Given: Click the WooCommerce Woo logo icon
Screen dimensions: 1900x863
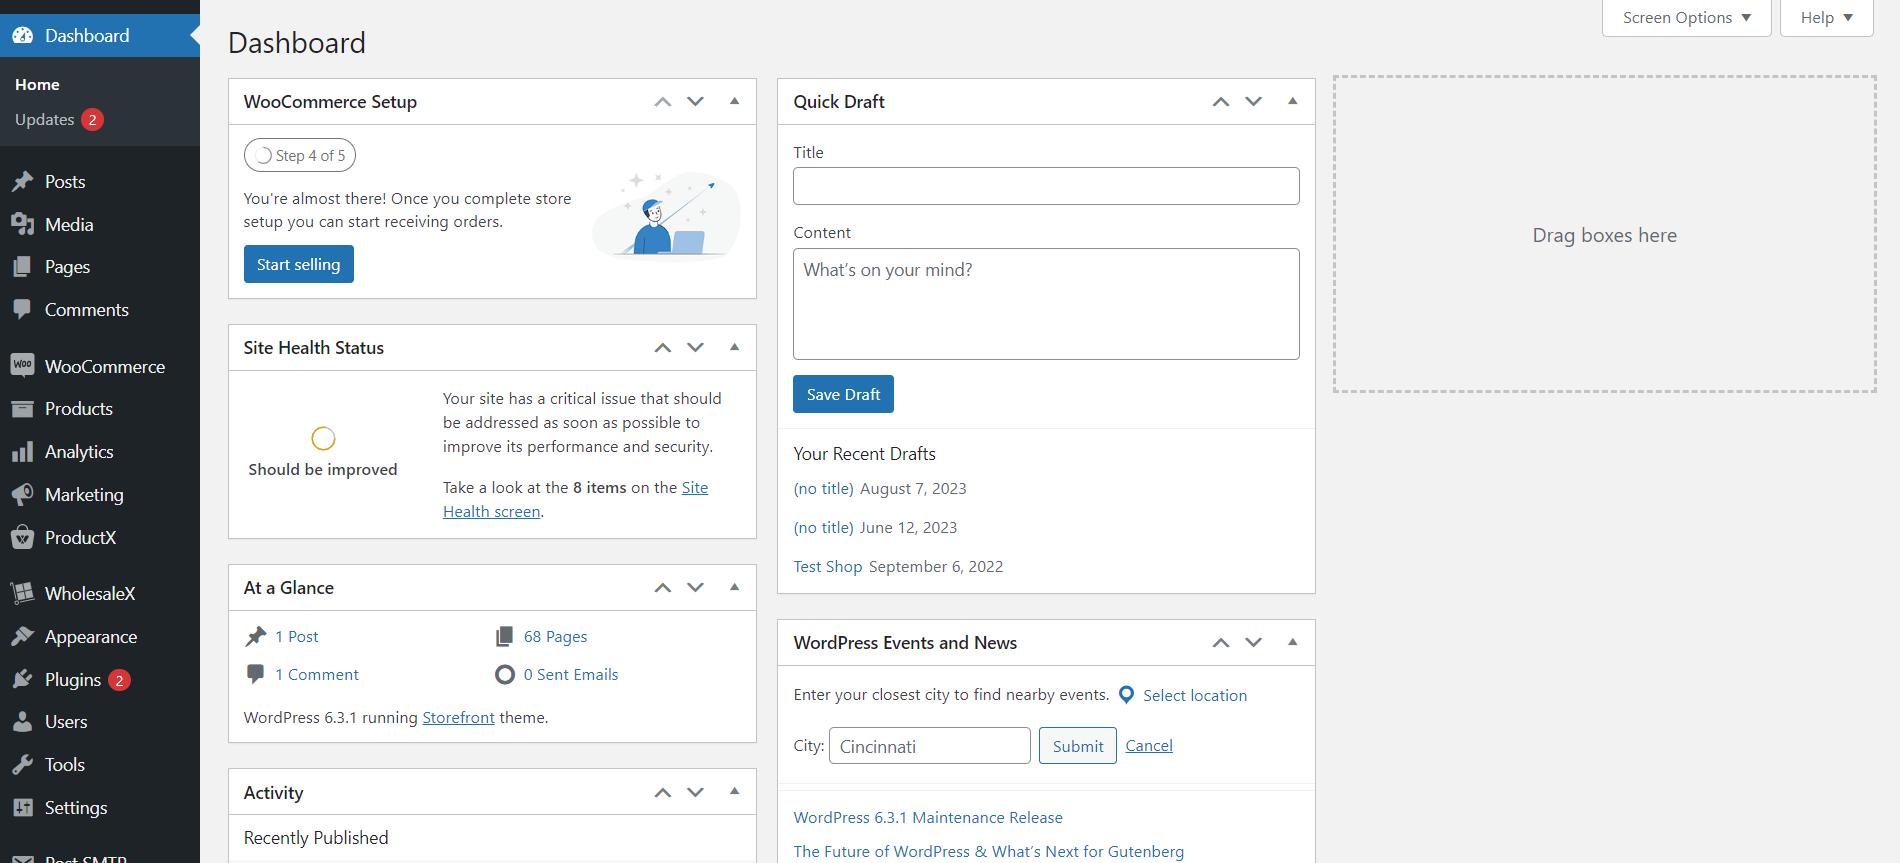Looking at the screenshot, I should (x=23, y=366).
